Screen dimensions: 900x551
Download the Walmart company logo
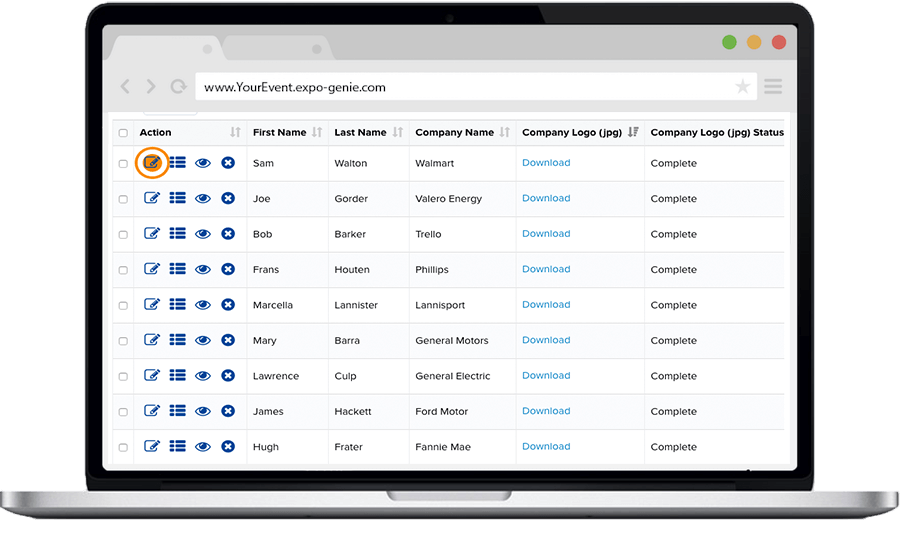click(546, 162)
